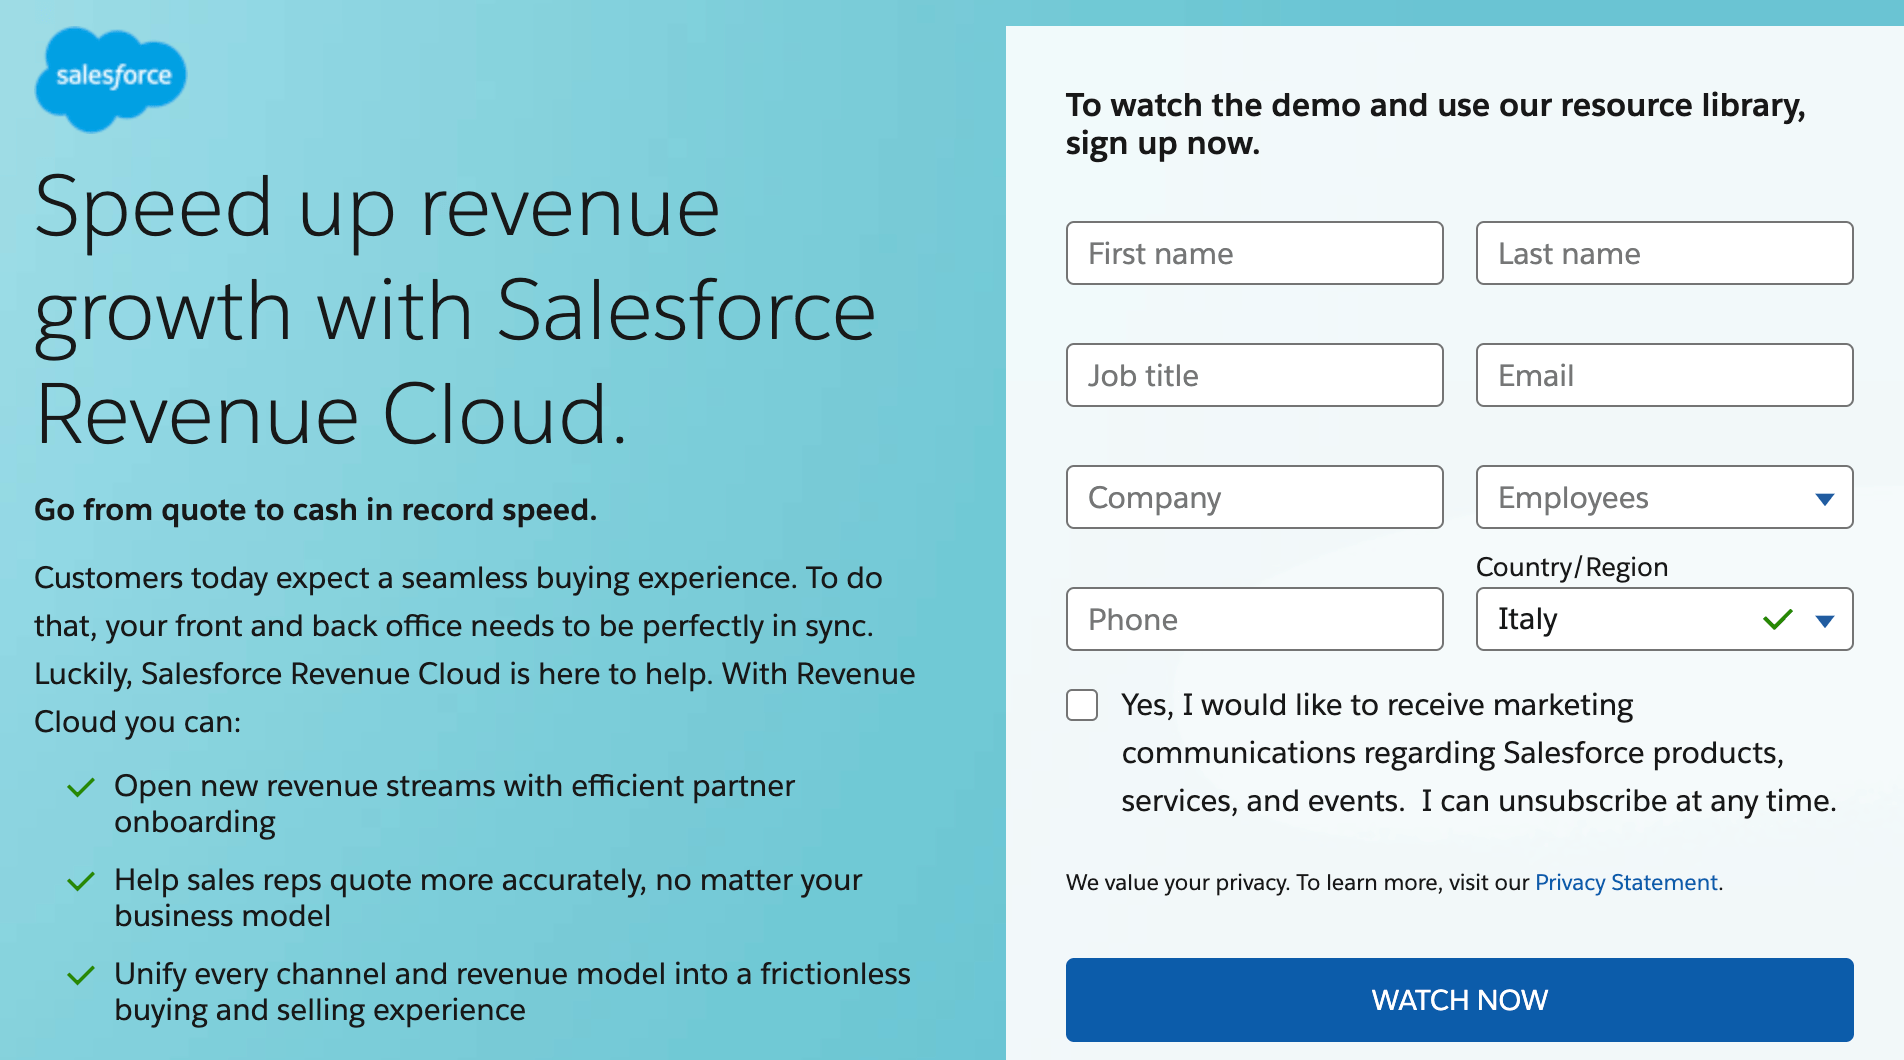The image size is (1904, 1060).
Task: Click "Go from quote to cash" subheading
Action: pyautogui.click(x=315, y=510)
